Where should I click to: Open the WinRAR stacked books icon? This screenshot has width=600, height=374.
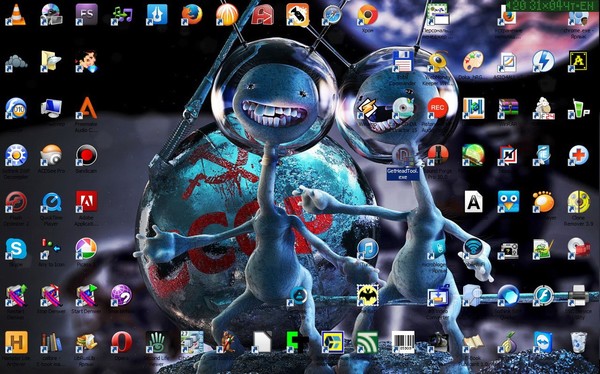508,108
